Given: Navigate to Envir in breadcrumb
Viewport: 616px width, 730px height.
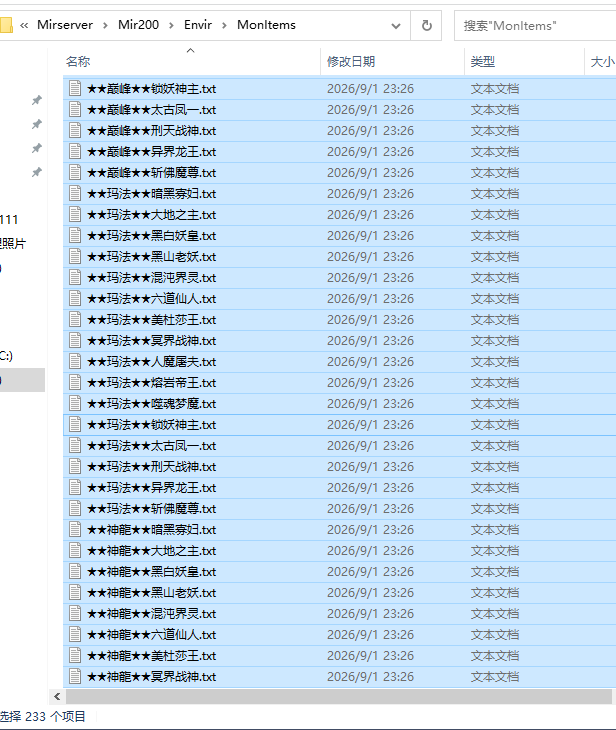Looking at the screenshot, I should [x=198, y=25].
